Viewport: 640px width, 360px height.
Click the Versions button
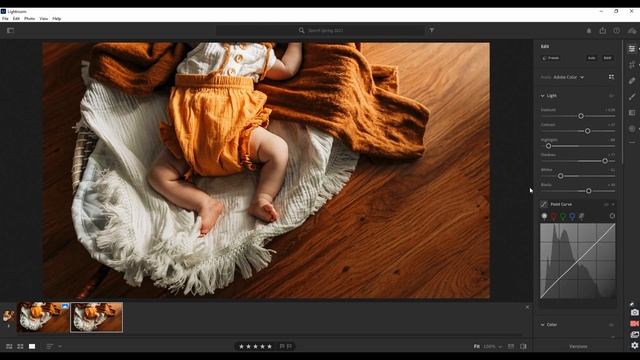[x=578, y=347]
